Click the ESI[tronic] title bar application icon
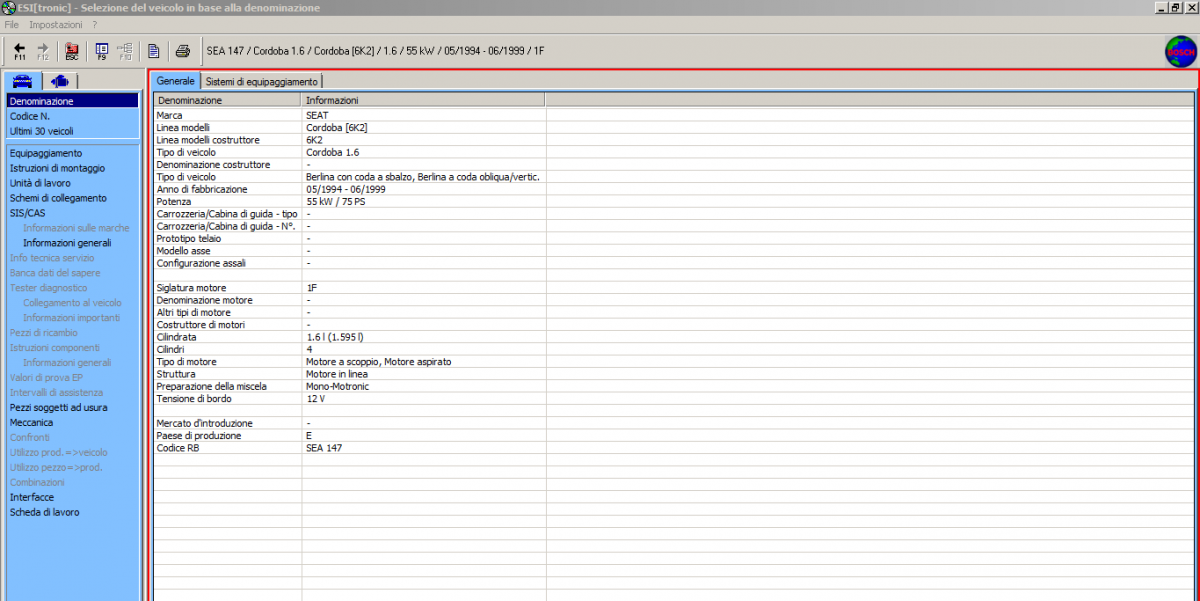The height and width of the screenshot is (601, 1200). pyautogui.click(x=9, y=8)
